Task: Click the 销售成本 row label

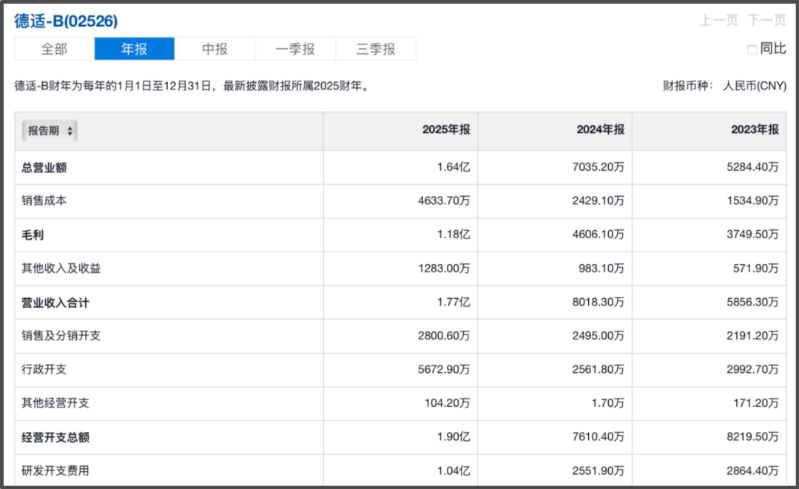Action: click(44, 201)
